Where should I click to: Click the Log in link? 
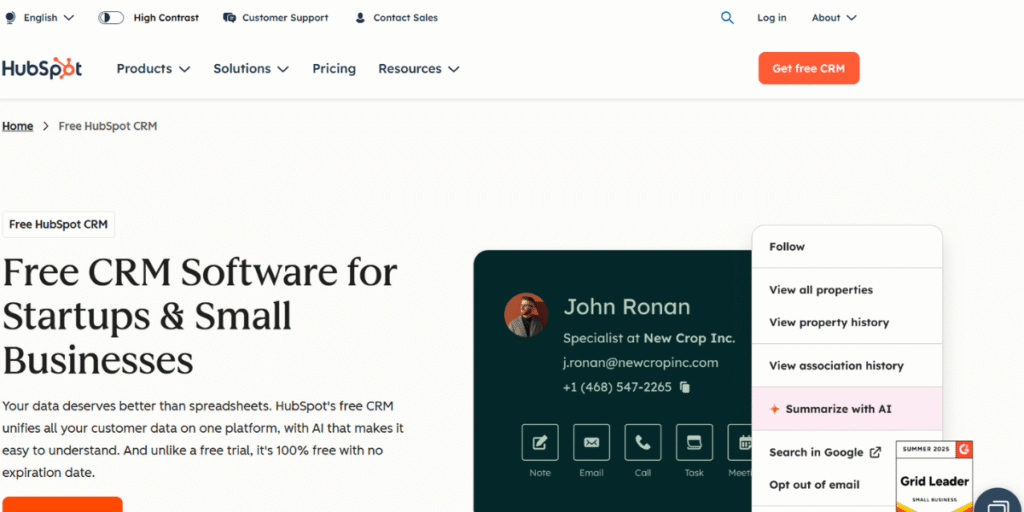coord(771,18)
